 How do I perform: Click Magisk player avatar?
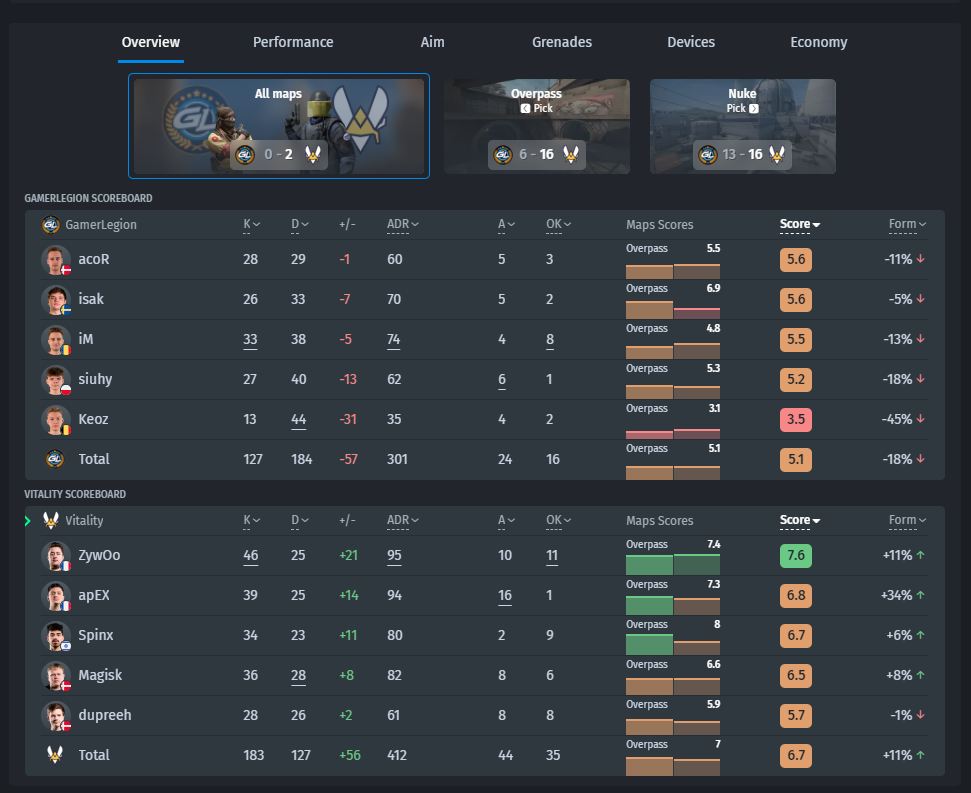coord(55,675)
